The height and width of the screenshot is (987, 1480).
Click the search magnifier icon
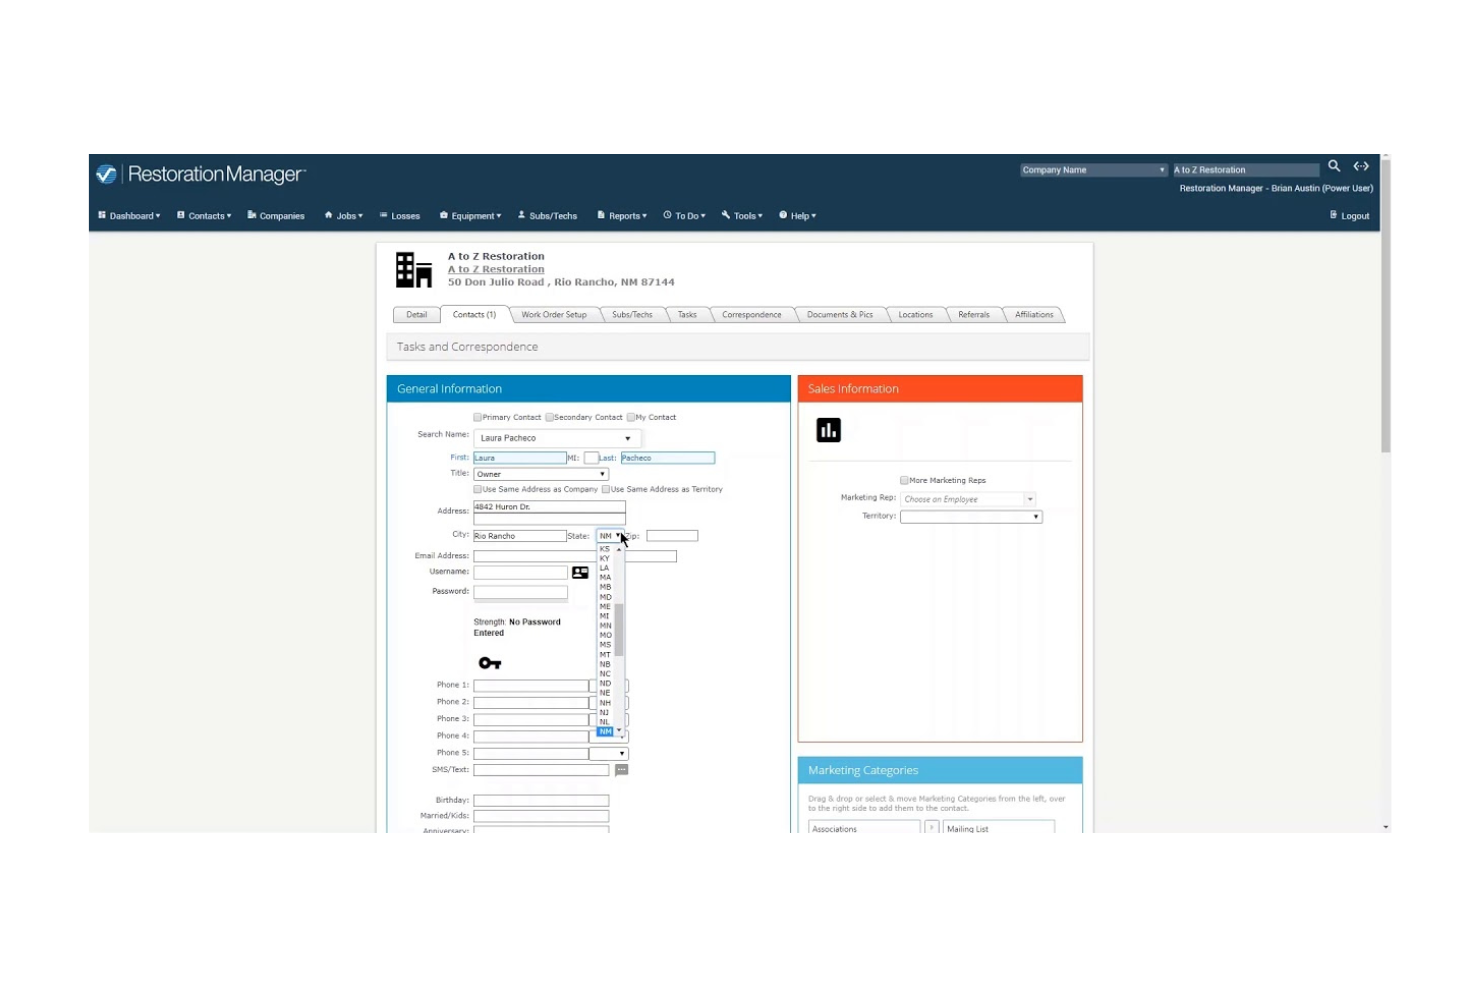point(1334,166)
